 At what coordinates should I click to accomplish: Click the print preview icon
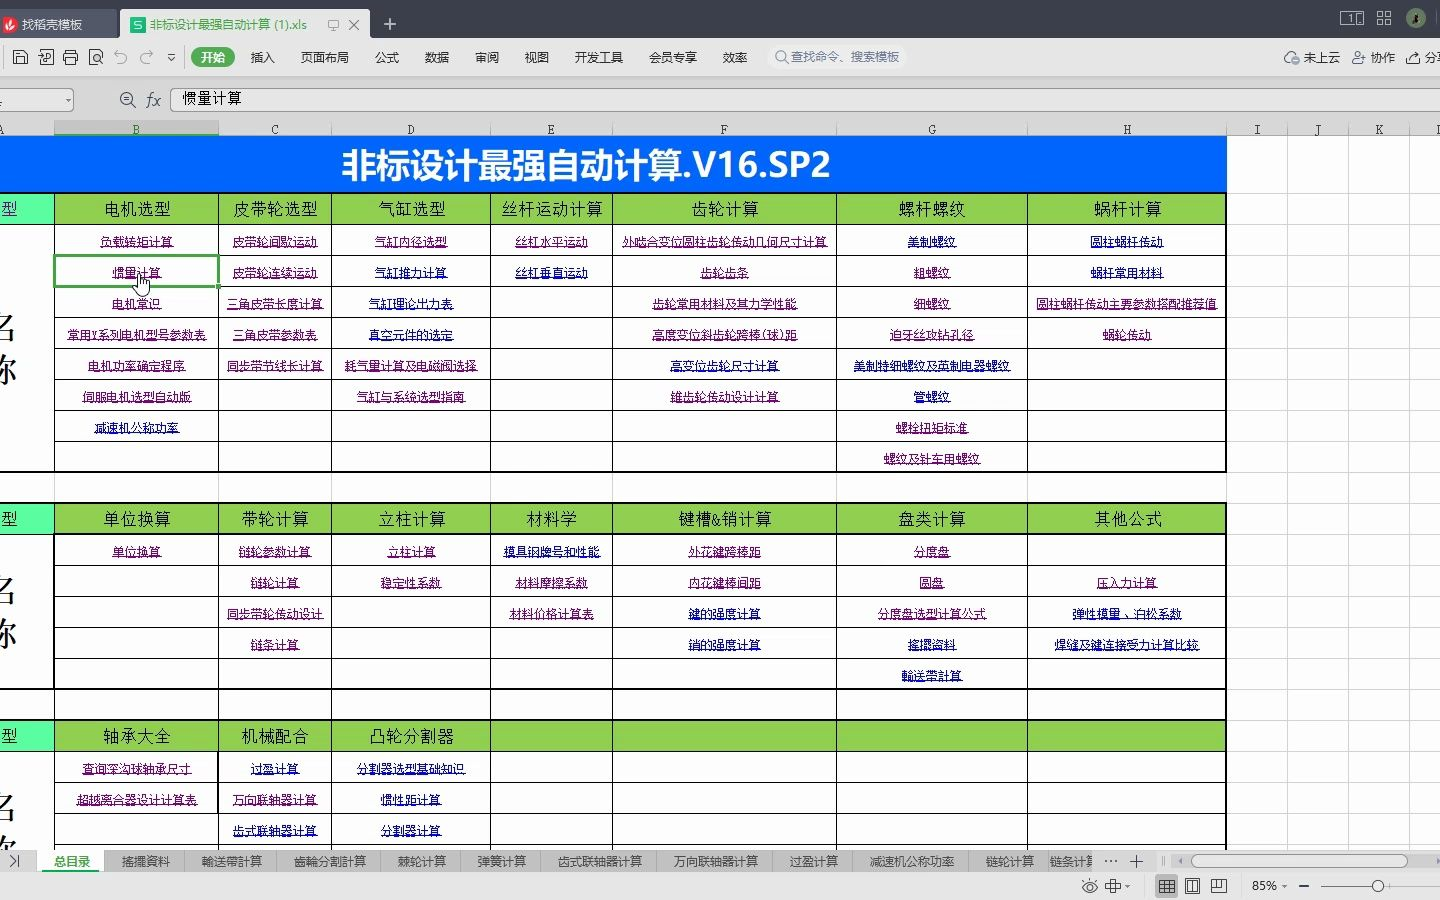(x=96, y=58)
